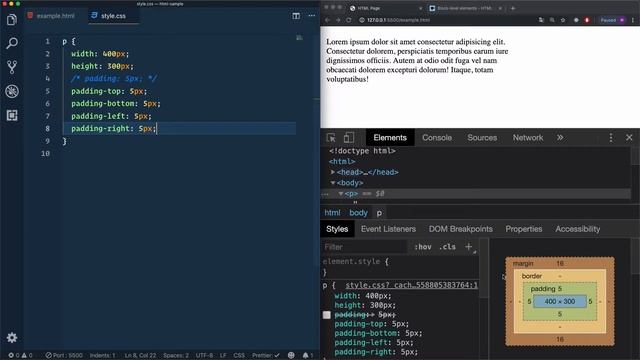640x360 pixels.
Task: Open a new browser tab
Action: (x=513, y=8)
